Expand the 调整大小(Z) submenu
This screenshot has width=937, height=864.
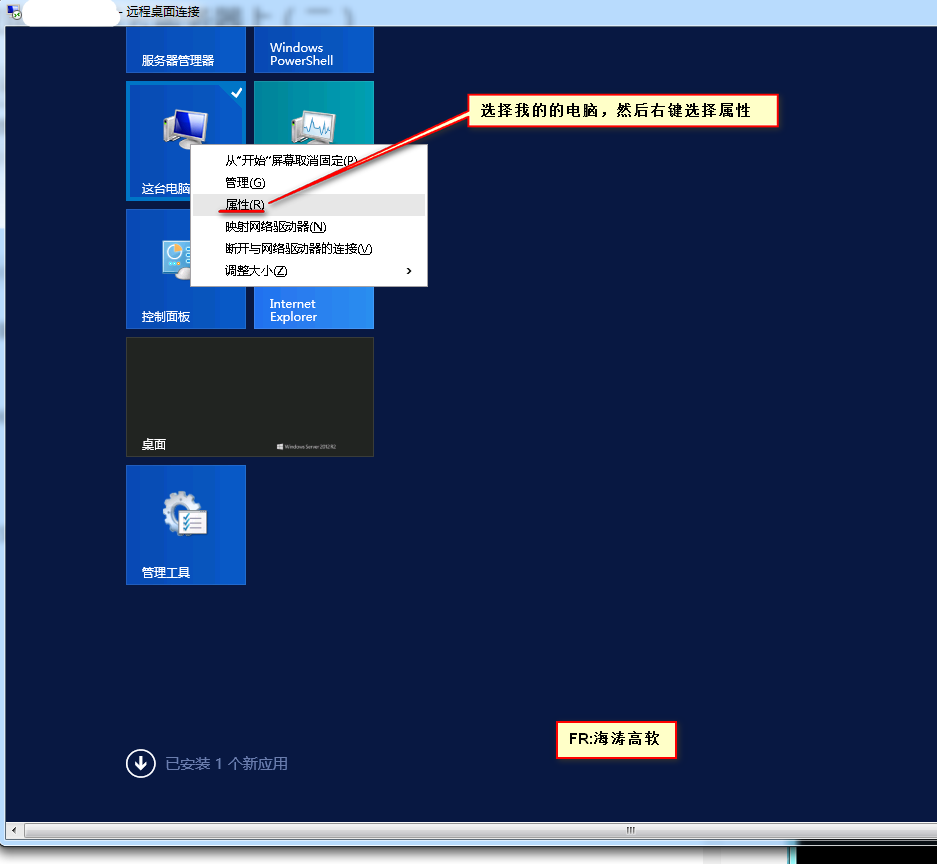pyautogui.click(x=308, y=271)
